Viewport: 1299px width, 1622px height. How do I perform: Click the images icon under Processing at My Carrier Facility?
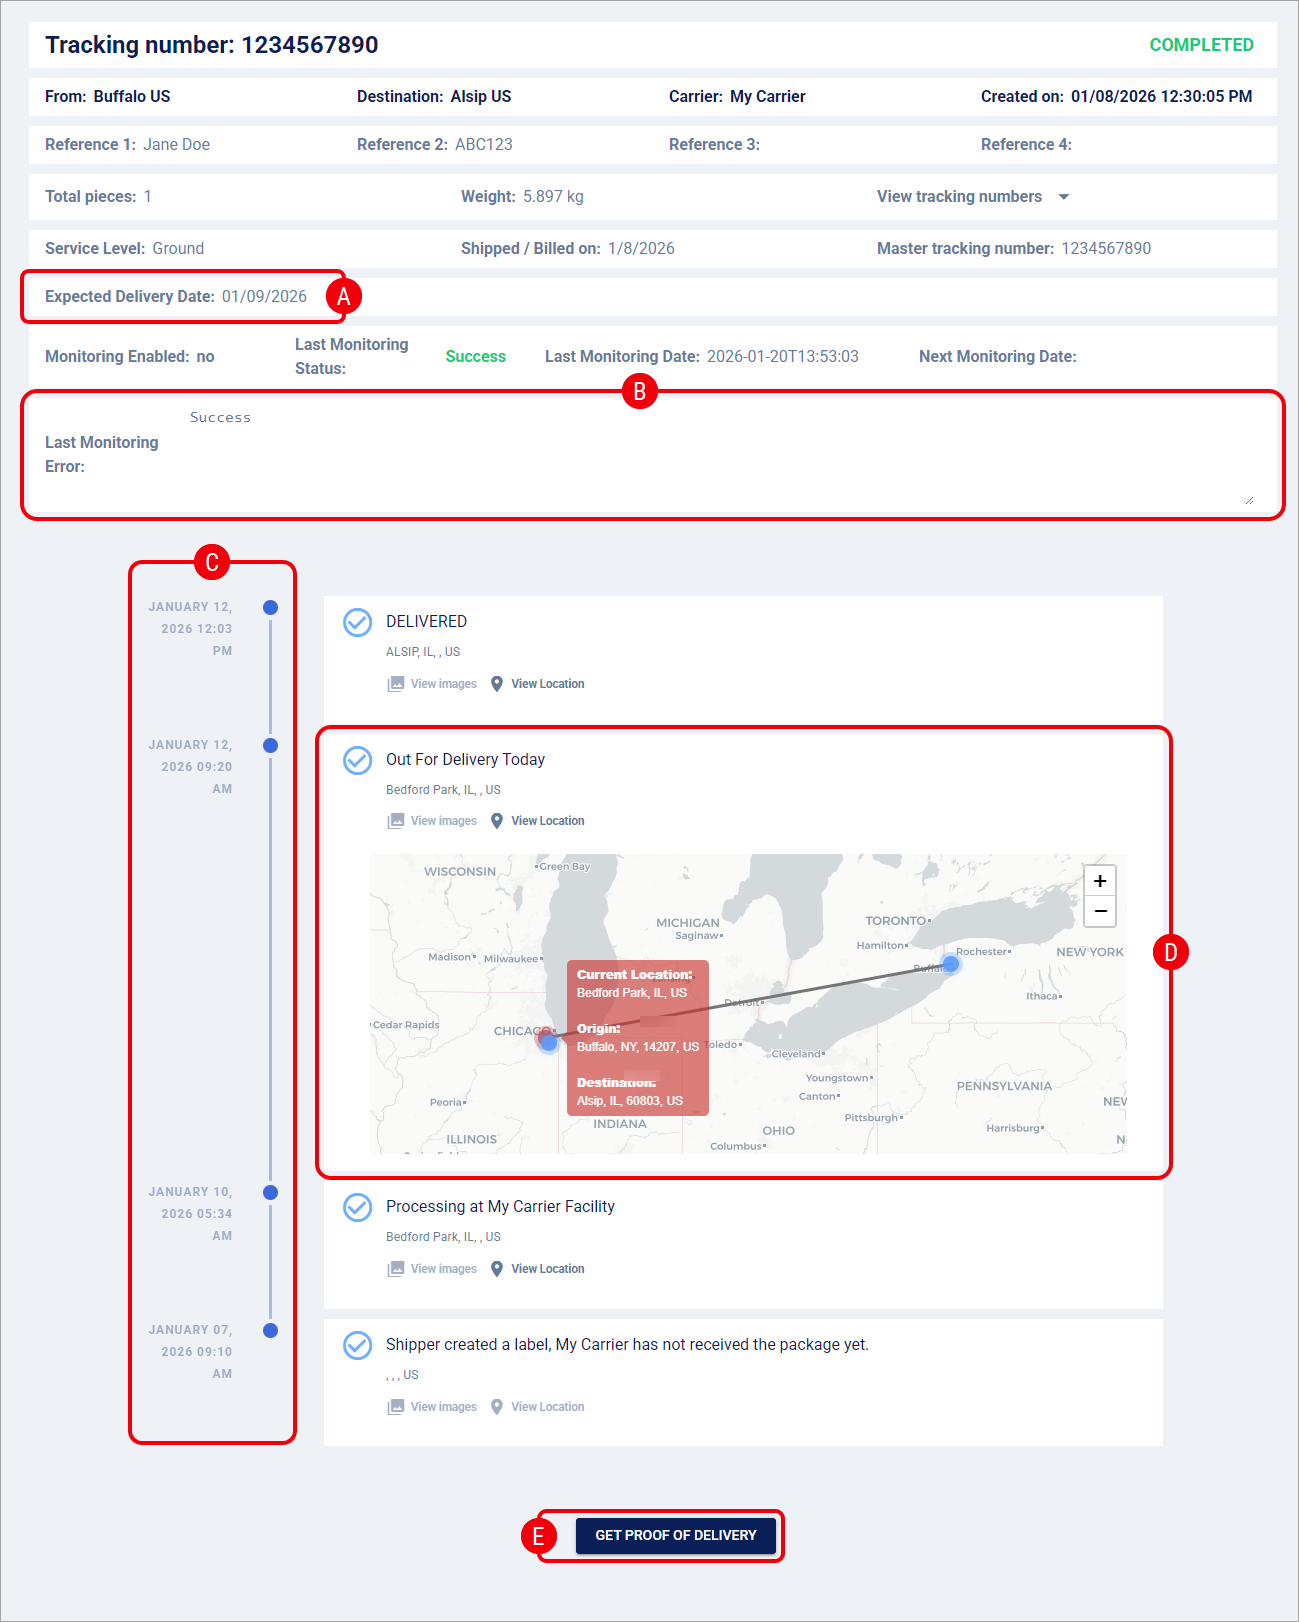pos(396,1269)
